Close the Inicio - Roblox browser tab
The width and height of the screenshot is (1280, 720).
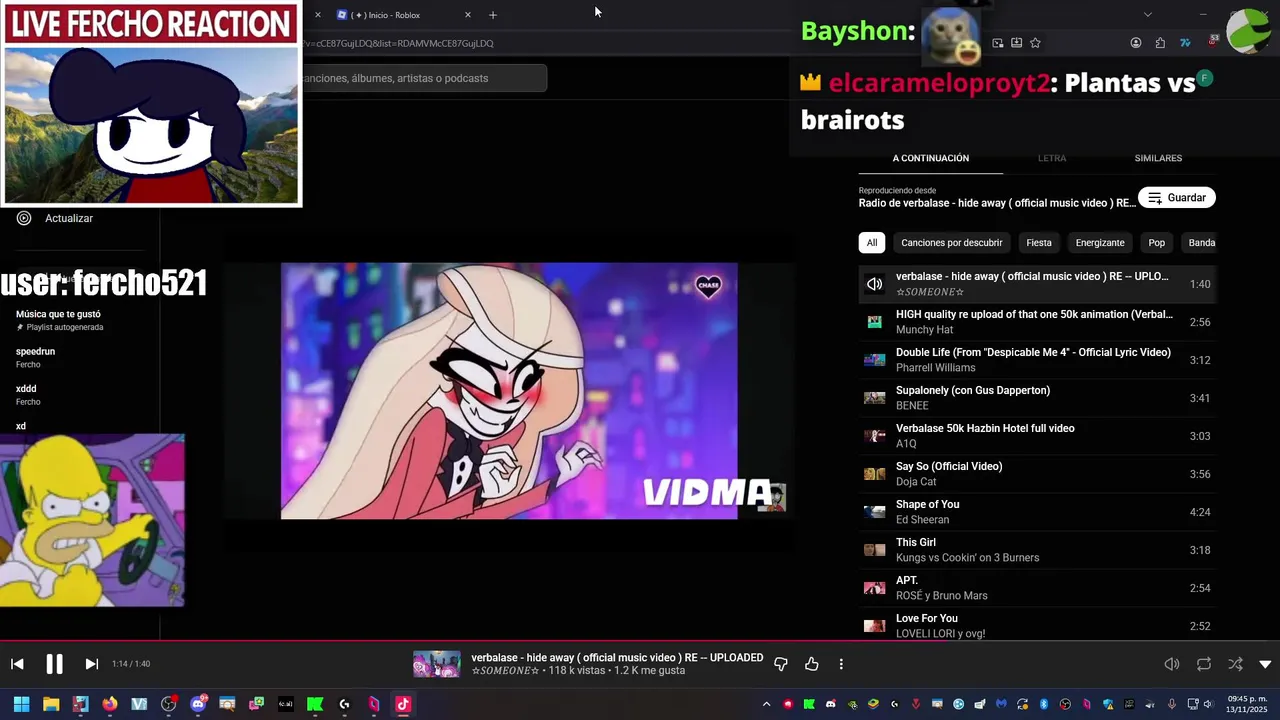pos(467,15)
